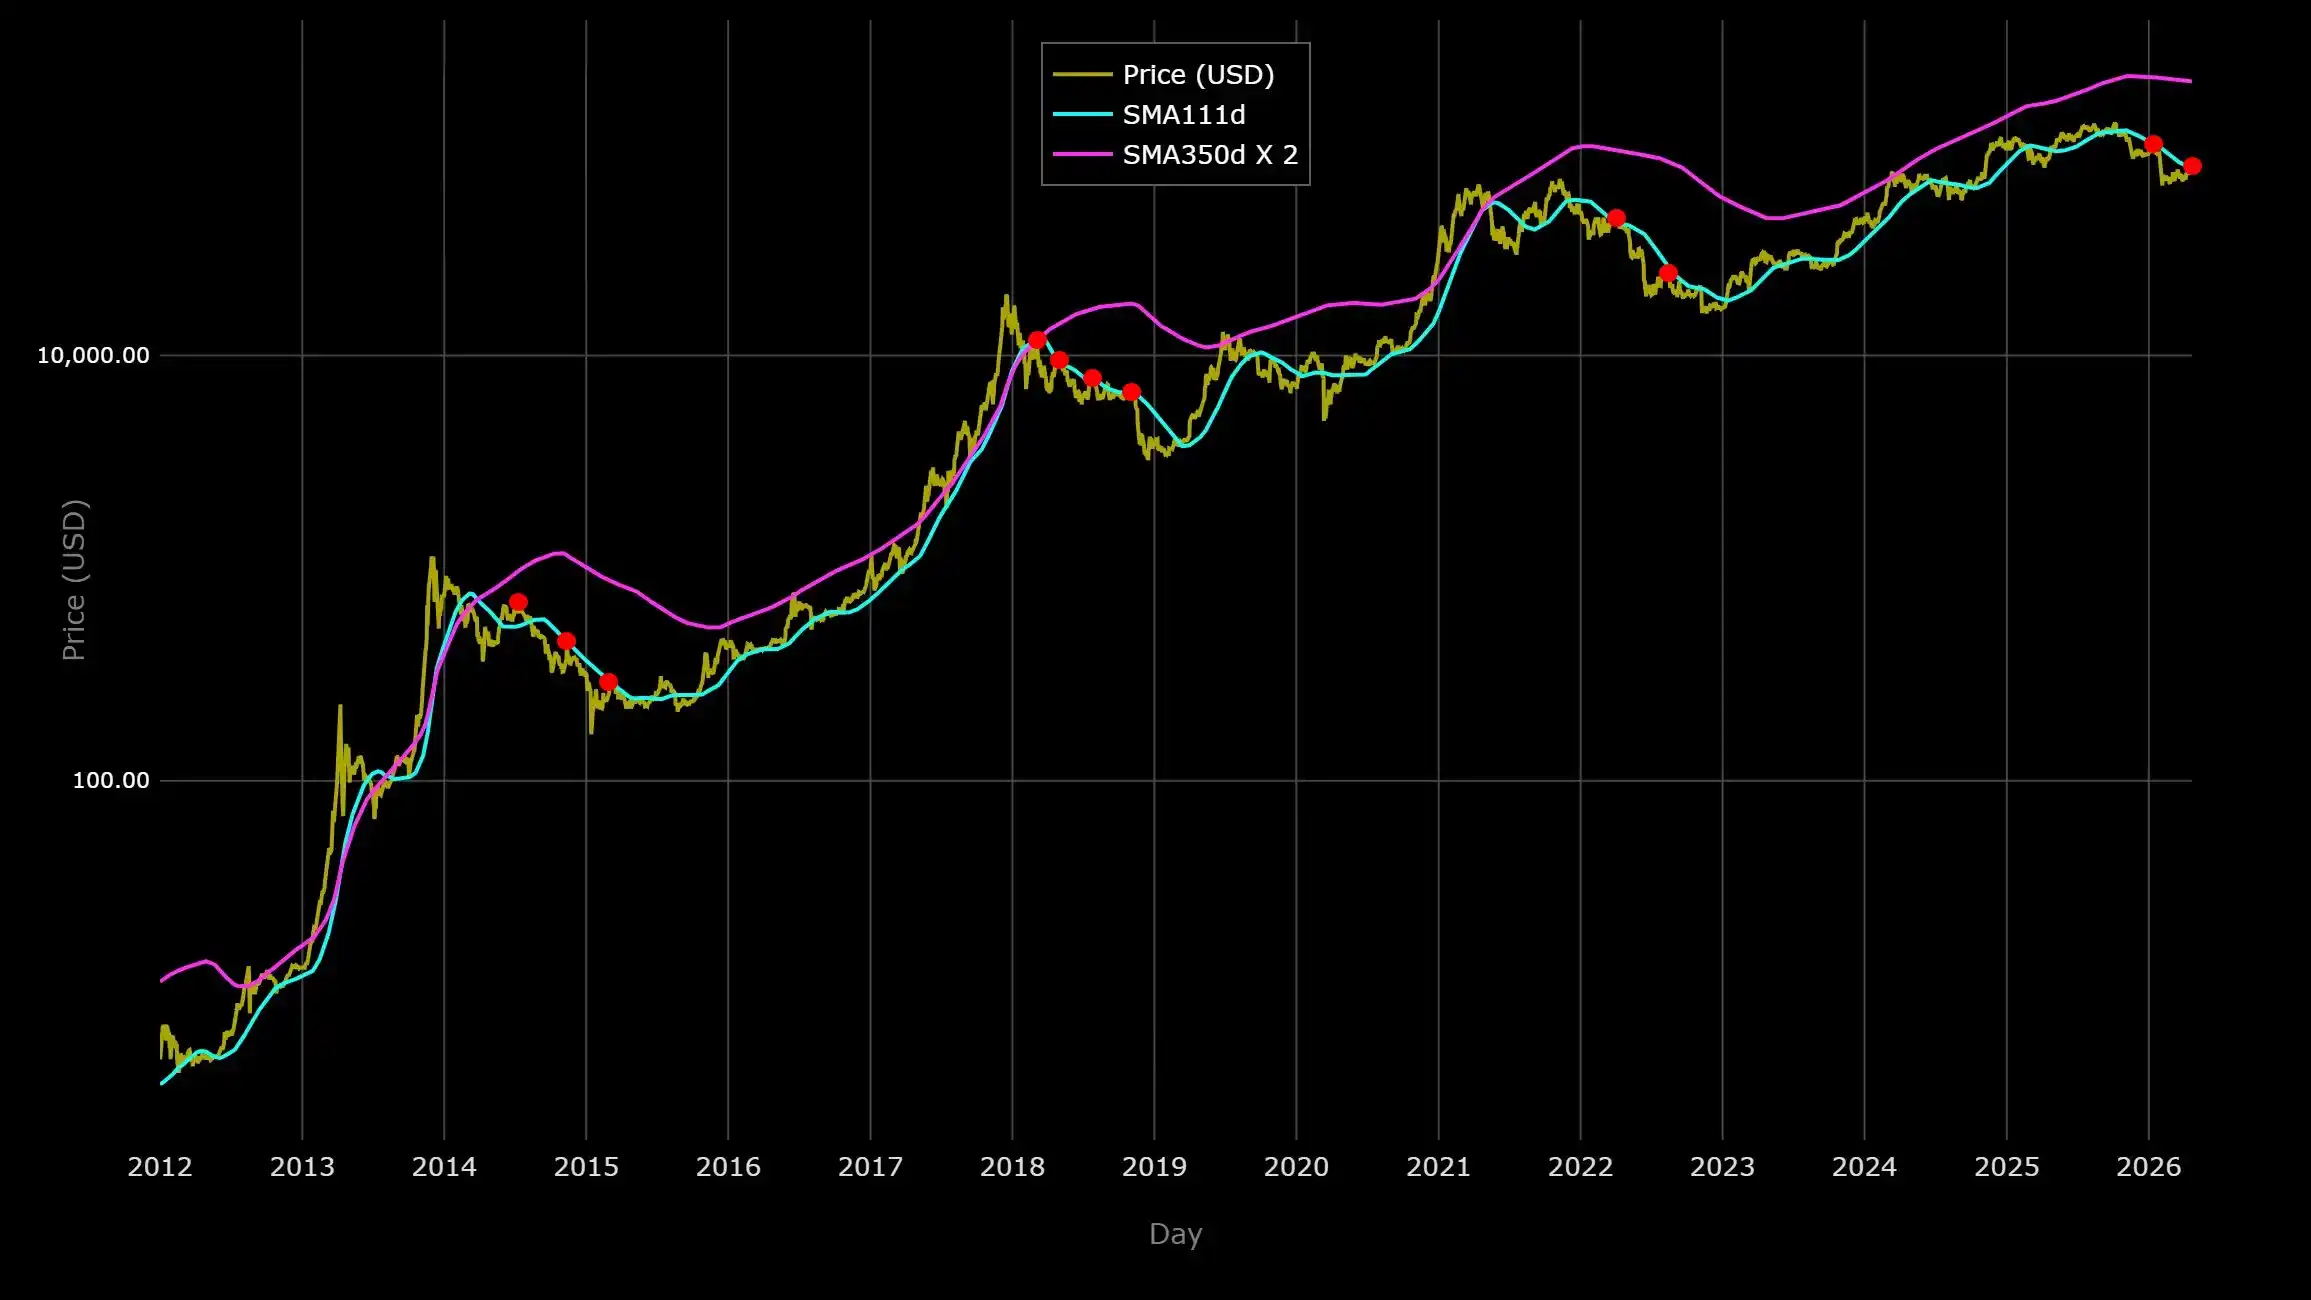
Task: Click the 2020 x-axis tick label
Action: coord(1296,1167)
